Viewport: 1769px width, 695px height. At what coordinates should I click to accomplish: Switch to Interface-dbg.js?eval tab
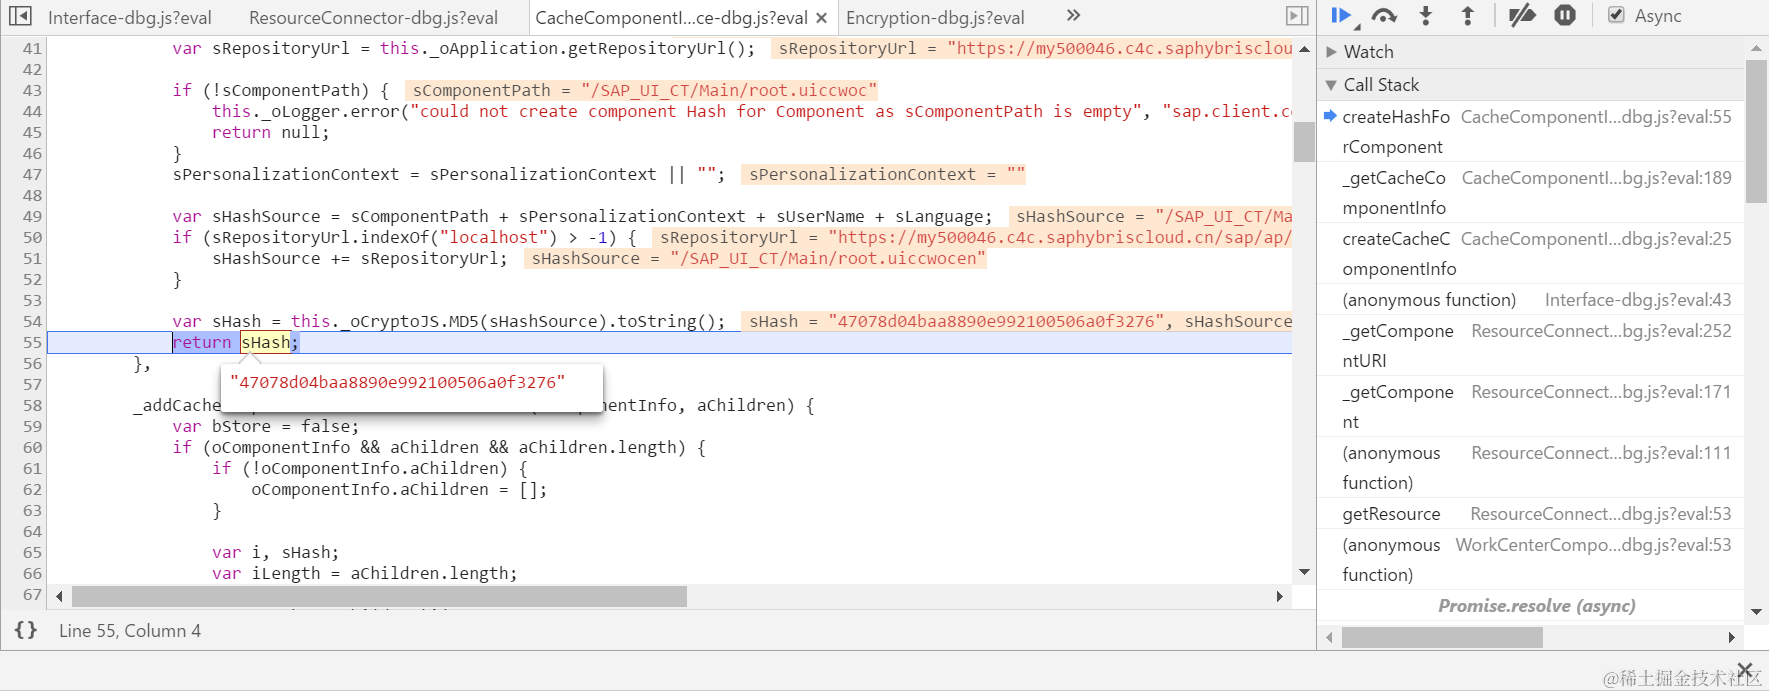point(130,18)
